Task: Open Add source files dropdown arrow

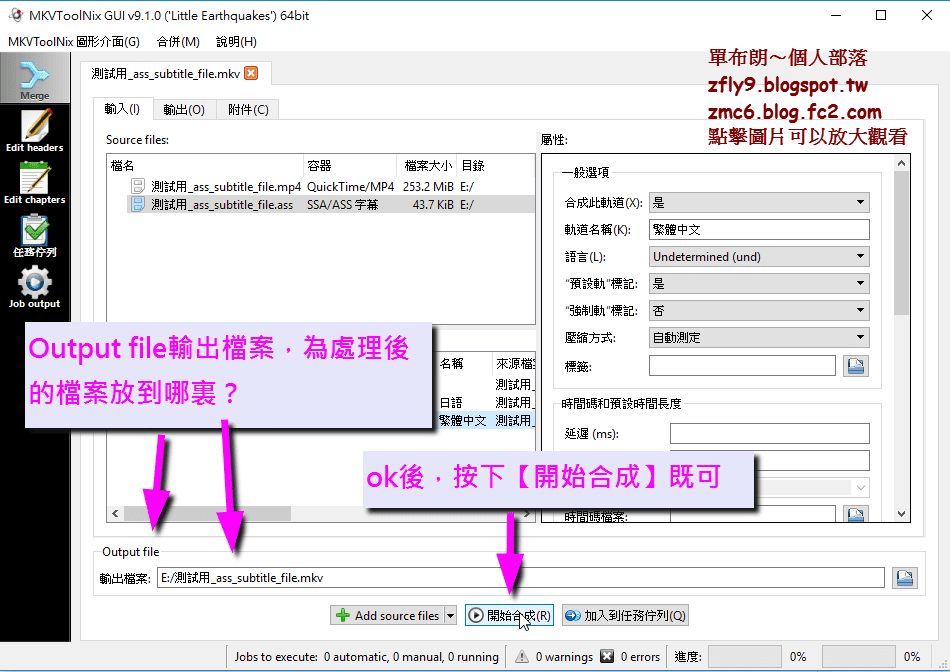Action: (x=450, y=616)
